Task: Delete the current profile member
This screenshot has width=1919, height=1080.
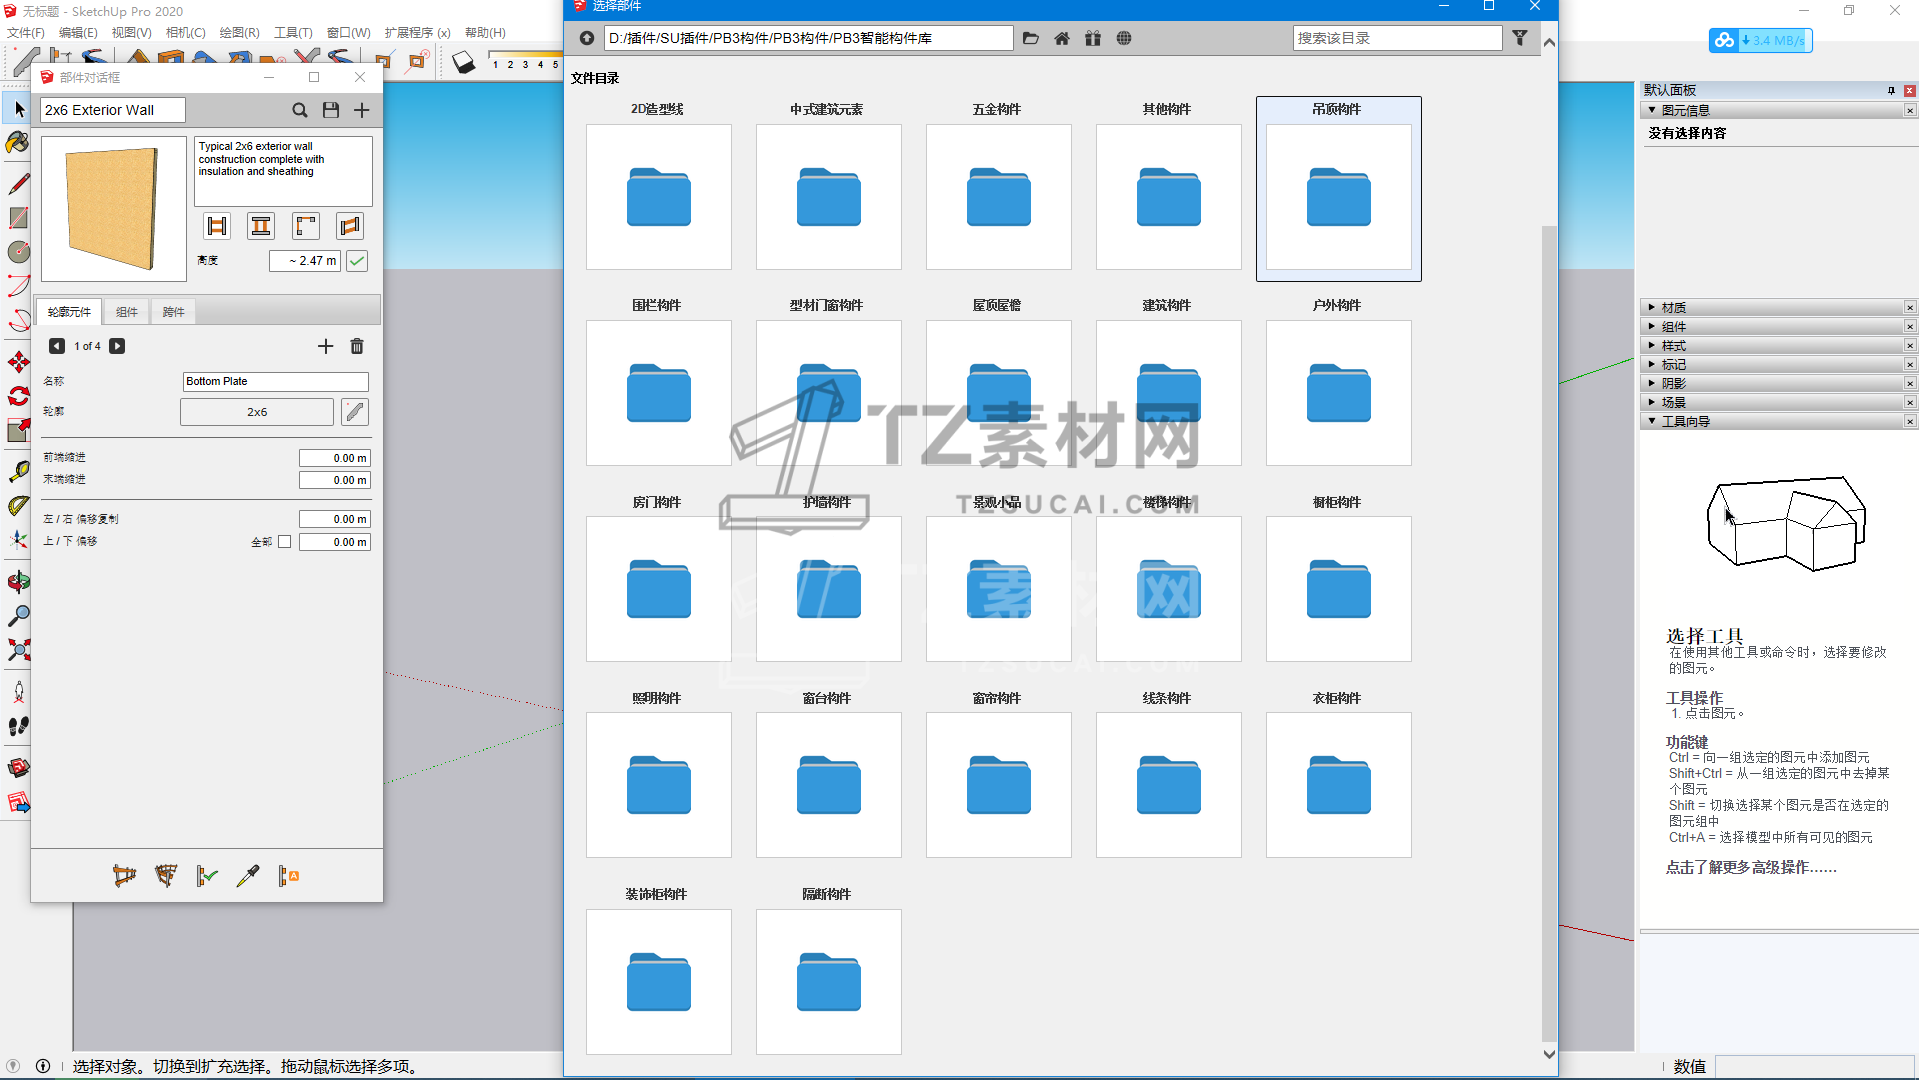Action: [357, 346]
